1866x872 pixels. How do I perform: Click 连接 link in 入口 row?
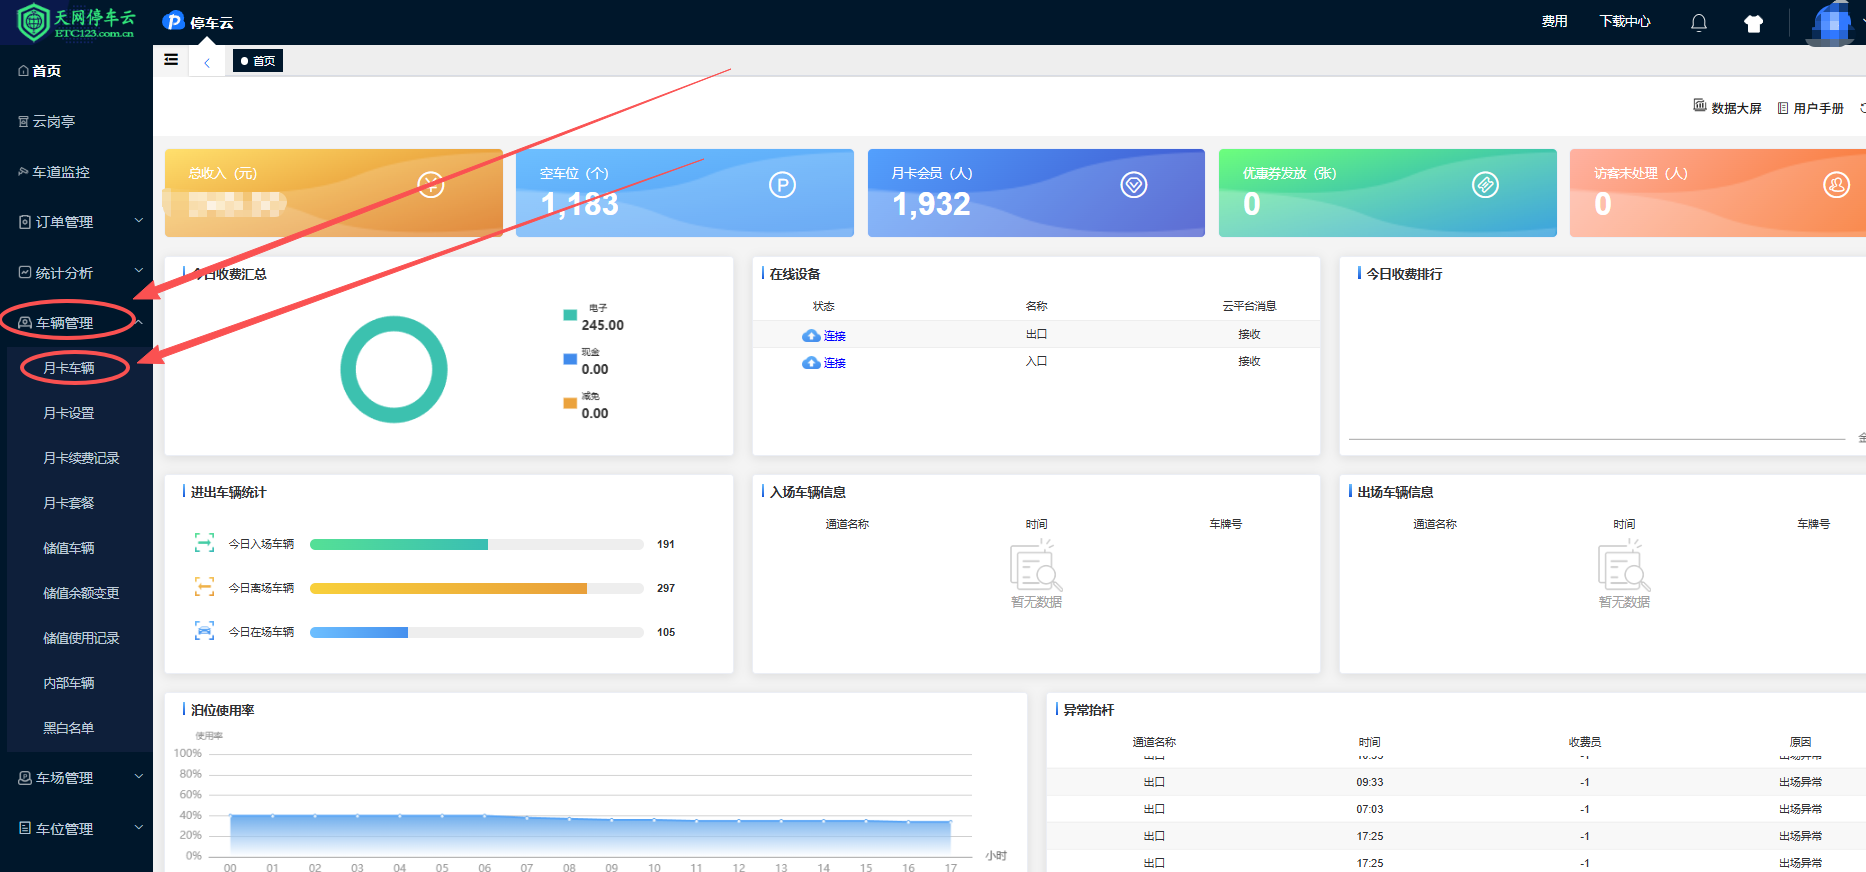835,363
